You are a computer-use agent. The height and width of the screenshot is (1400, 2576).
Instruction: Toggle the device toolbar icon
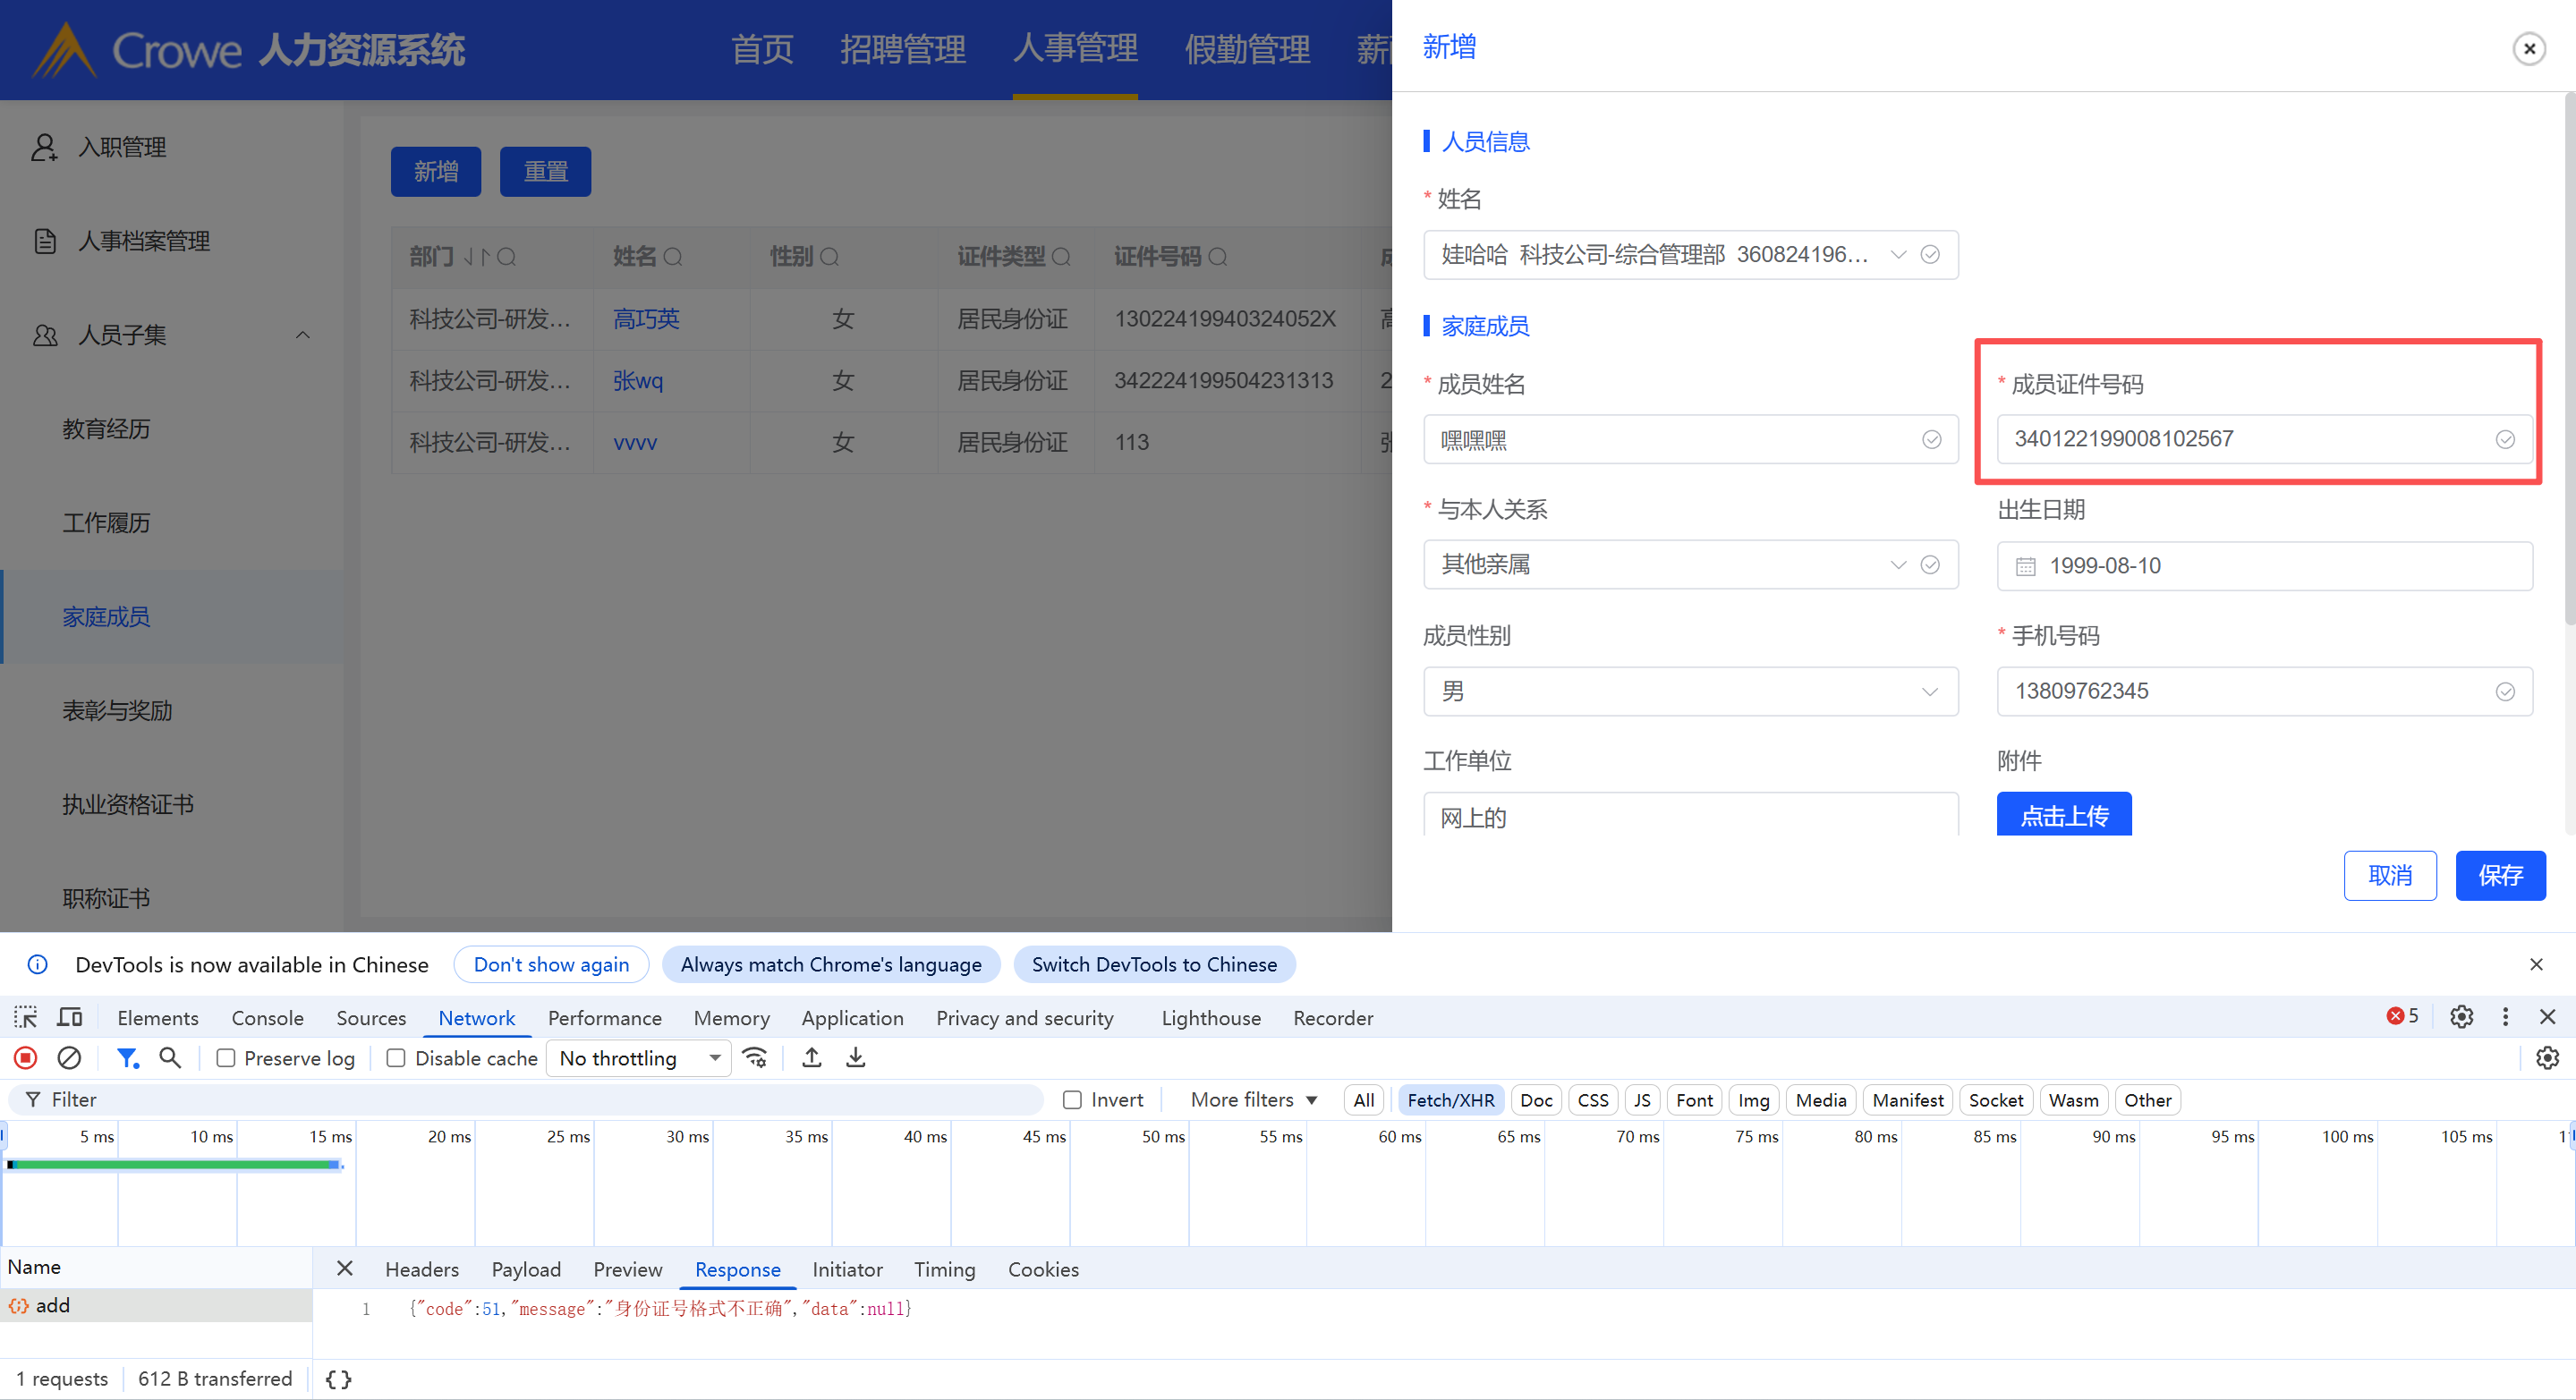coord(70,1017)
